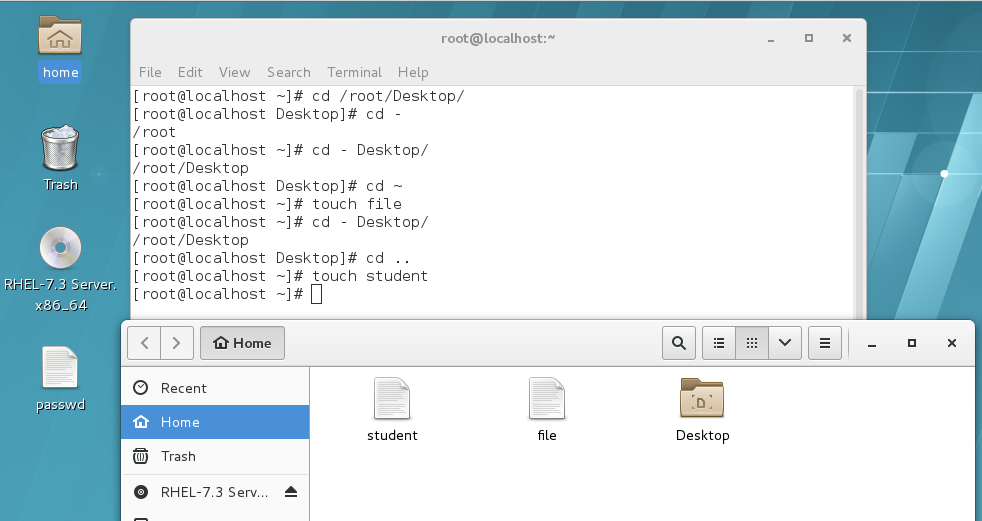Click the Trash bin icon in sidebar

coord(141,456)
